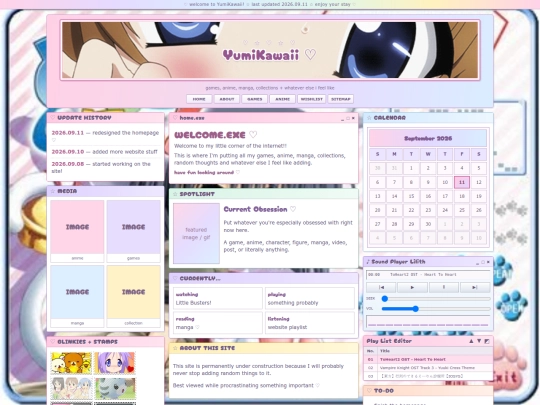Open the blue manga media image
Viewport: 540px width, 405px height.
[77, 292]
